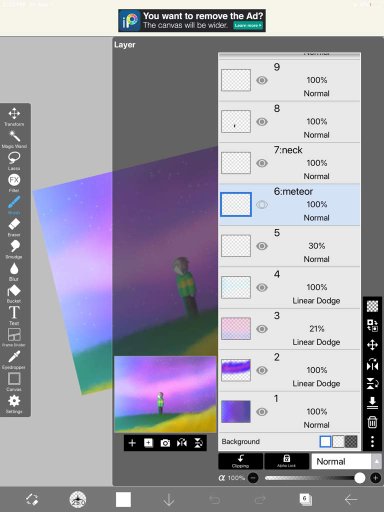
Task: Activate the Bucket fill tool
Action: tap(14, 294)
